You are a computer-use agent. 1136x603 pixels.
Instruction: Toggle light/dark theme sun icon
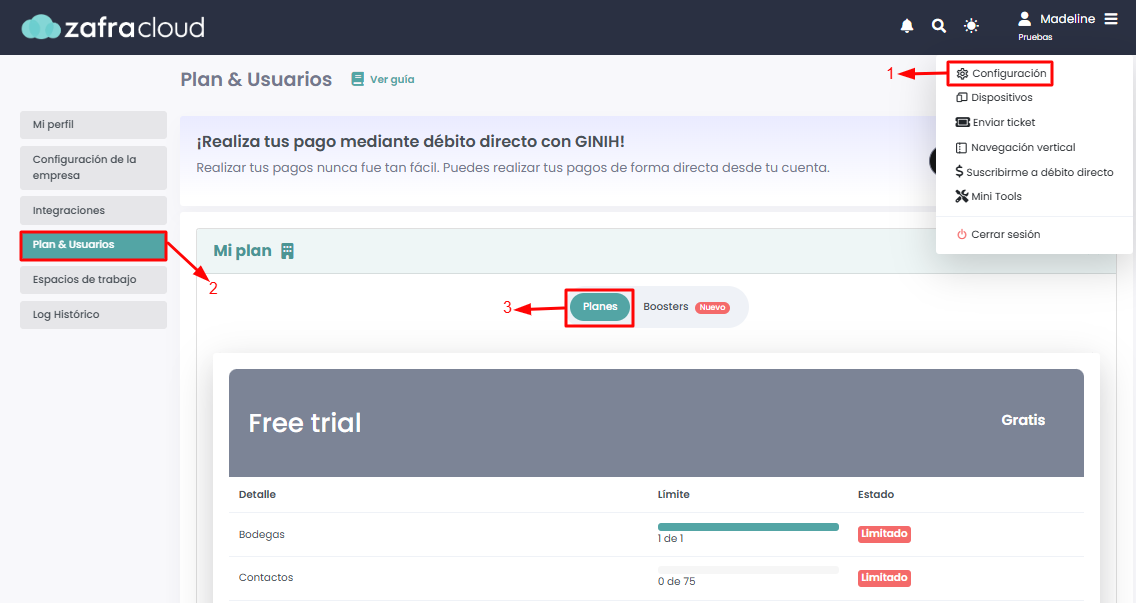pyautogui.click(x=972, y=26)
